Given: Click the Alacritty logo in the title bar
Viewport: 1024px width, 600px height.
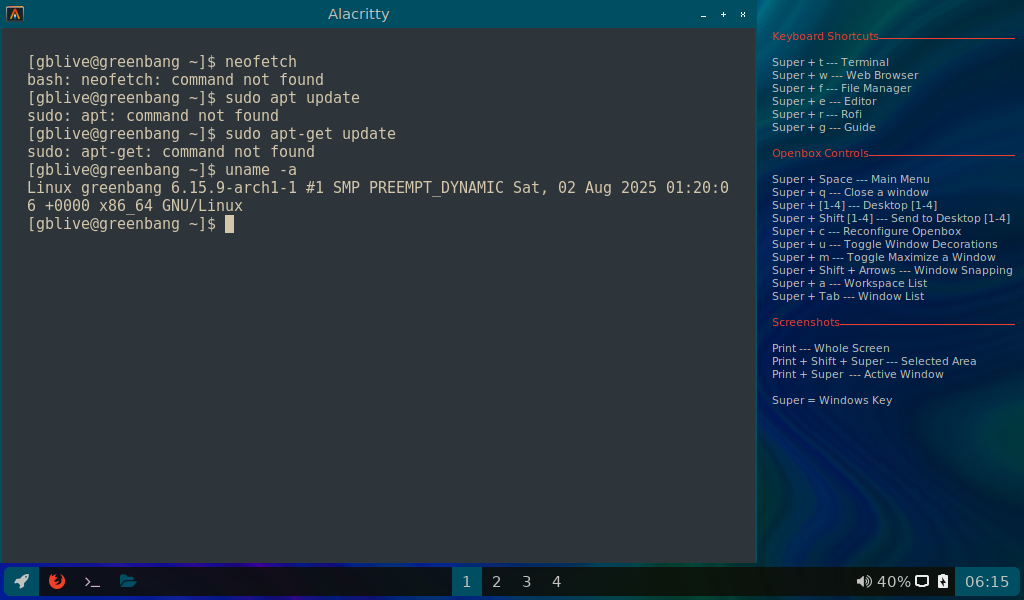Looking at the screenshot, I should tap(15, 14).
